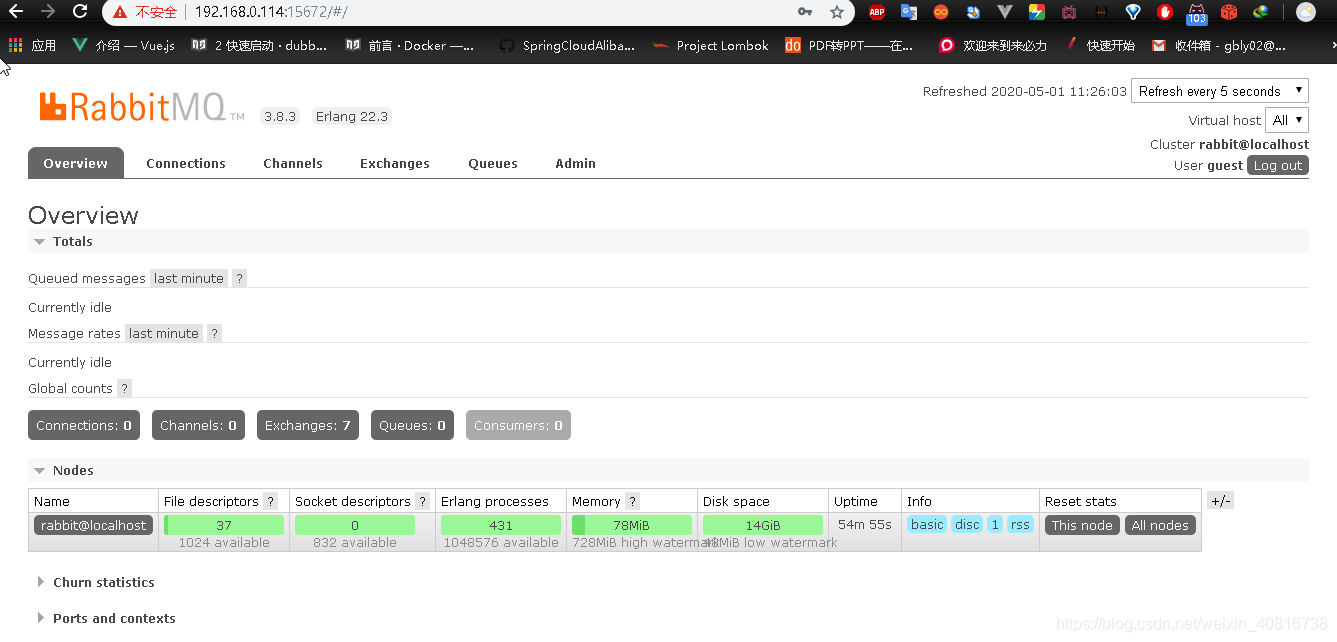Switch to the Overview tab
1337x642 pixels.
click(x=76, y=163)
